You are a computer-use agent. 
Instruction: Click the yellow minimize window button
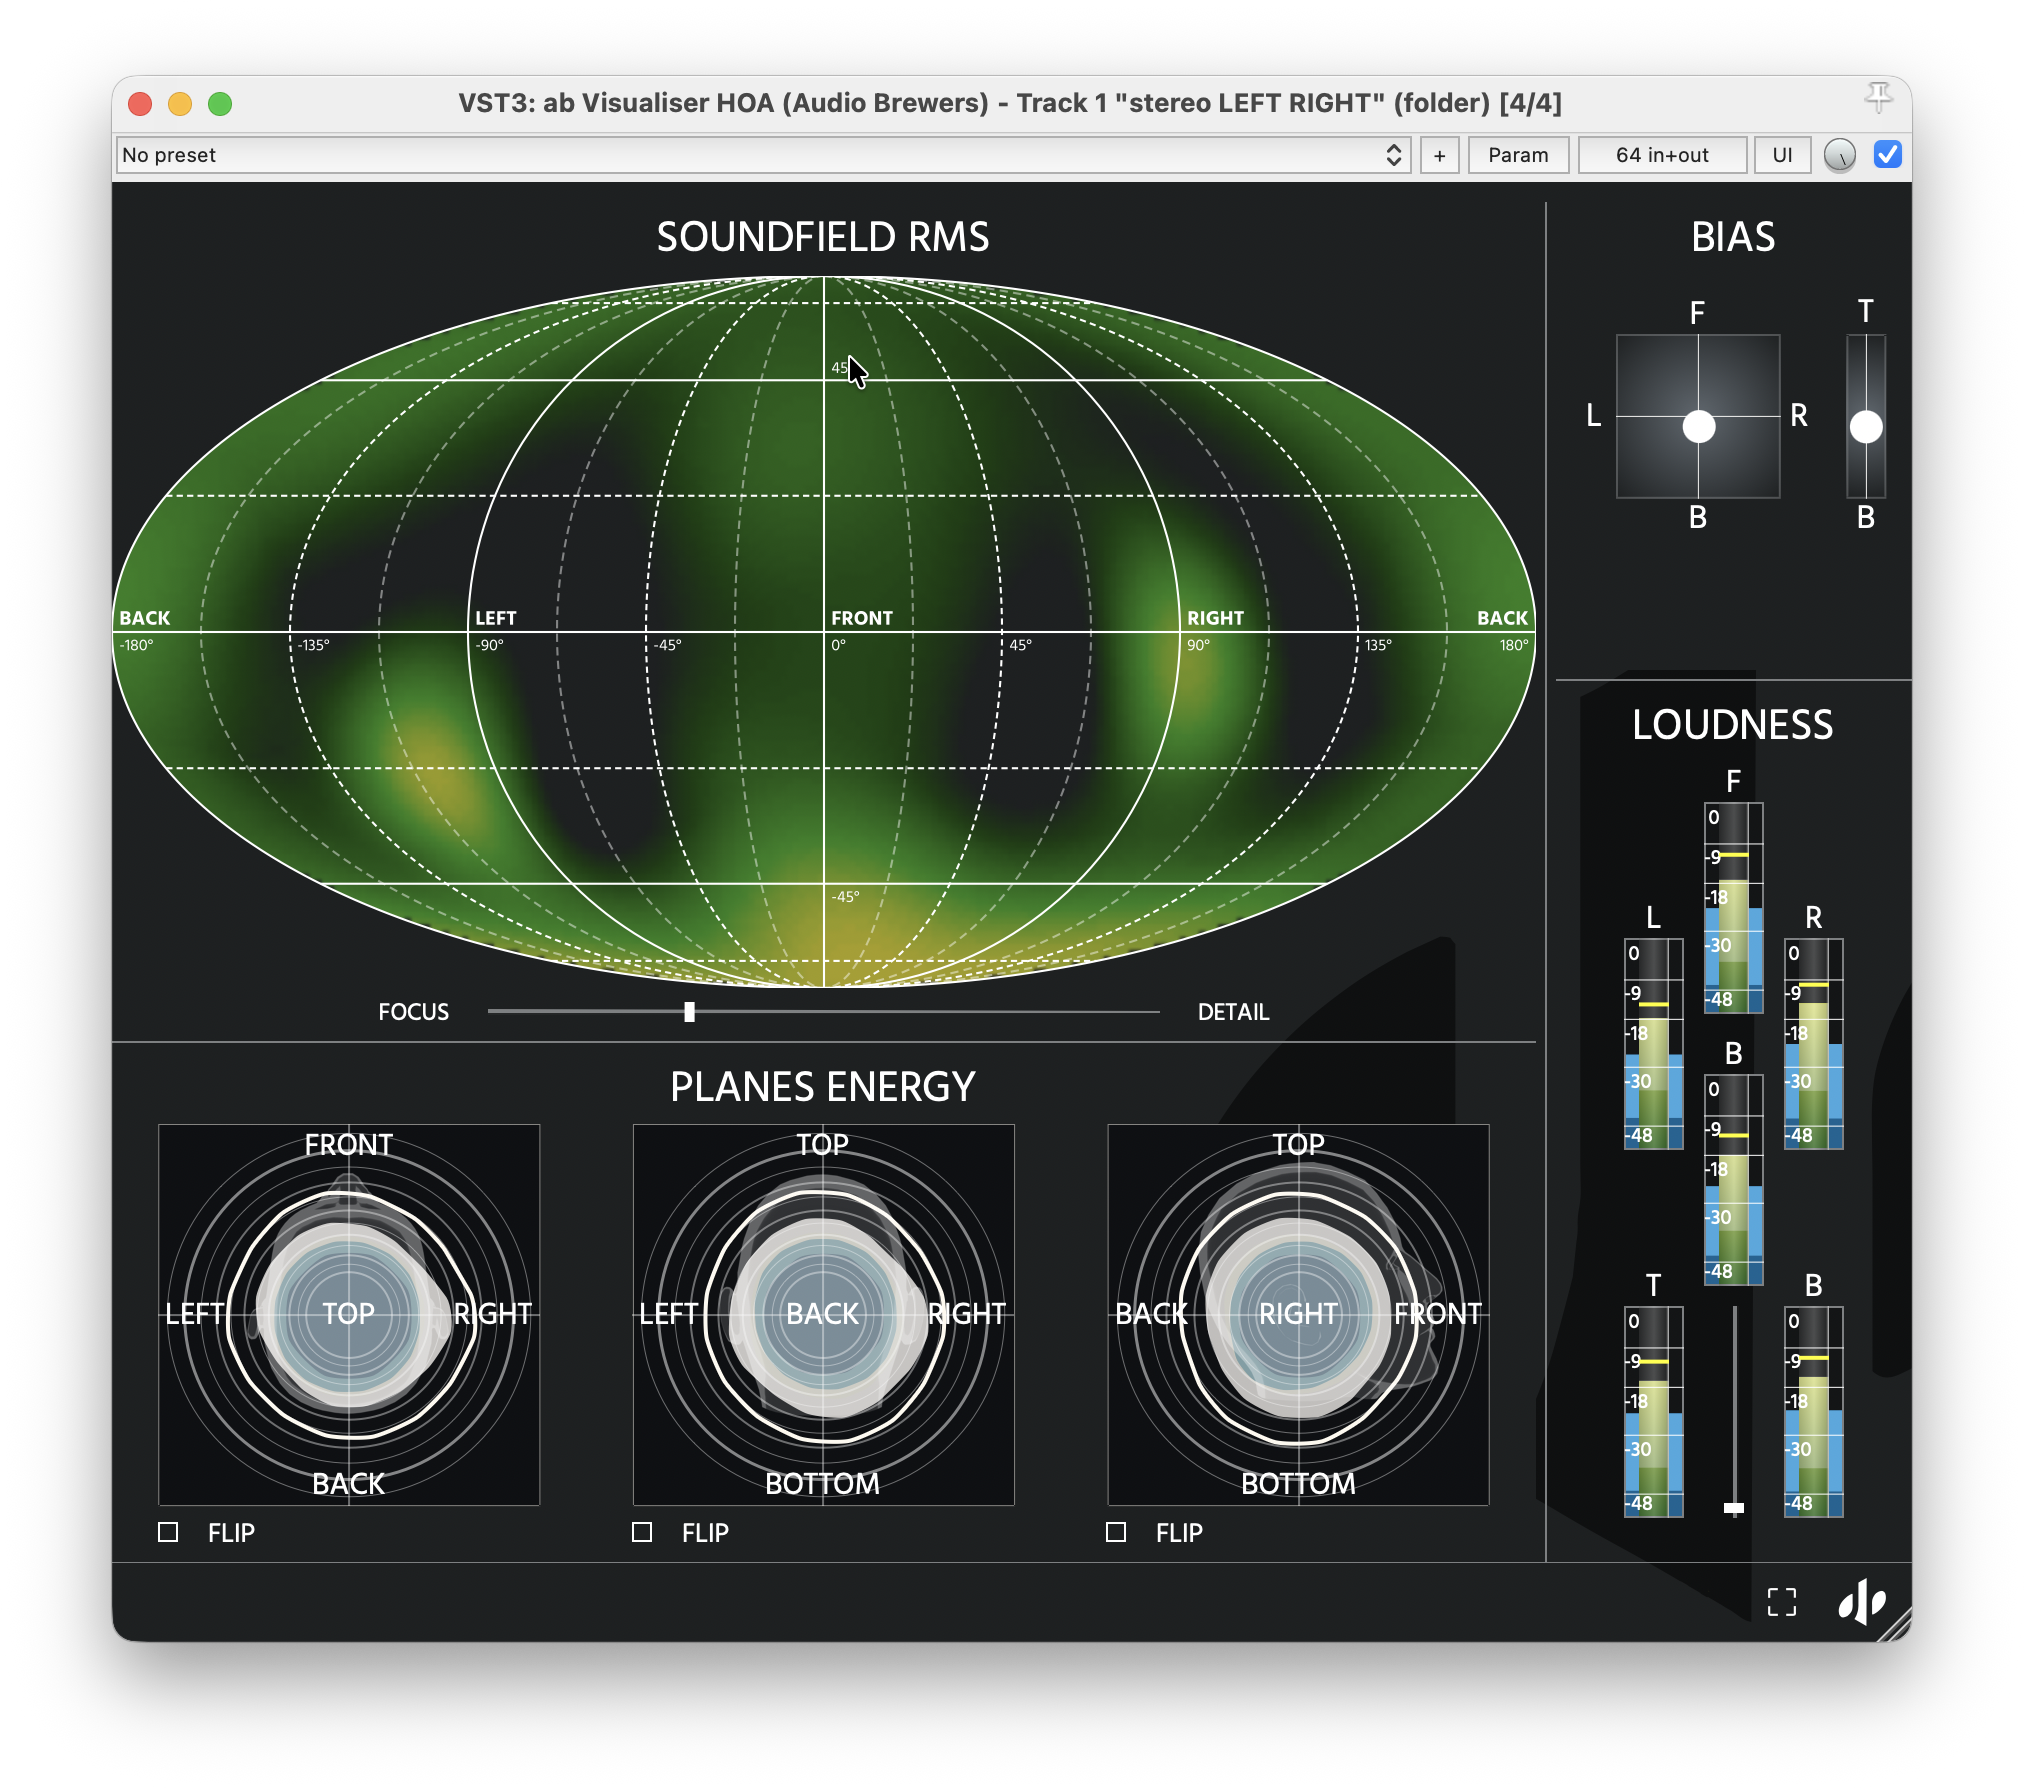[x=180, y=103]
